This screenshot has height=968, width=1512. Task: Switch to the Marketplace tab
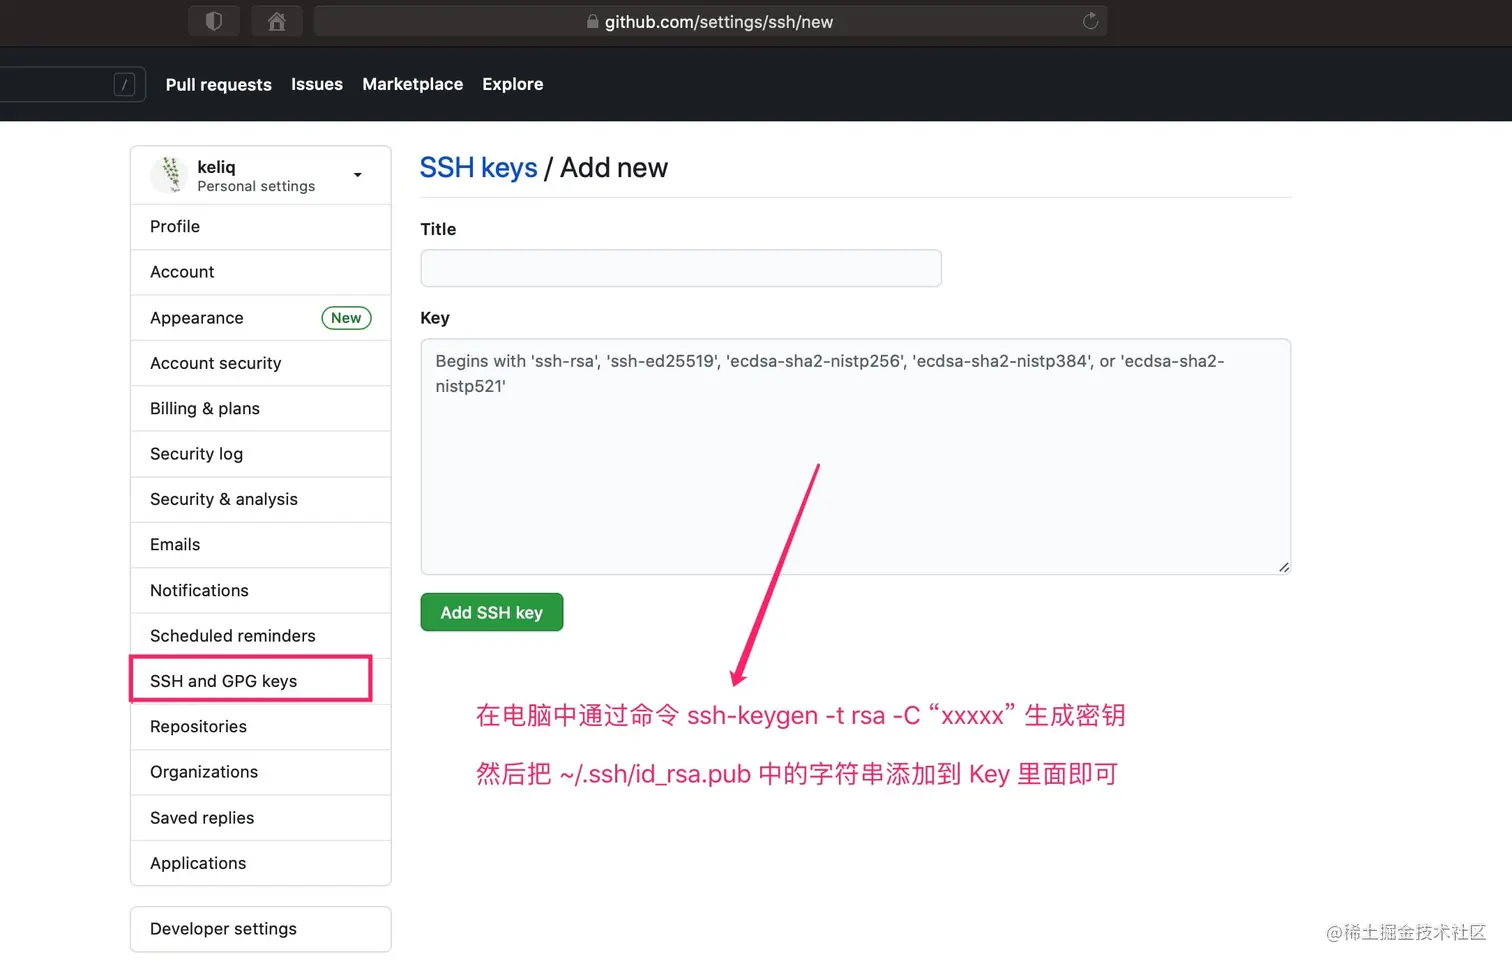coord(412,84)
